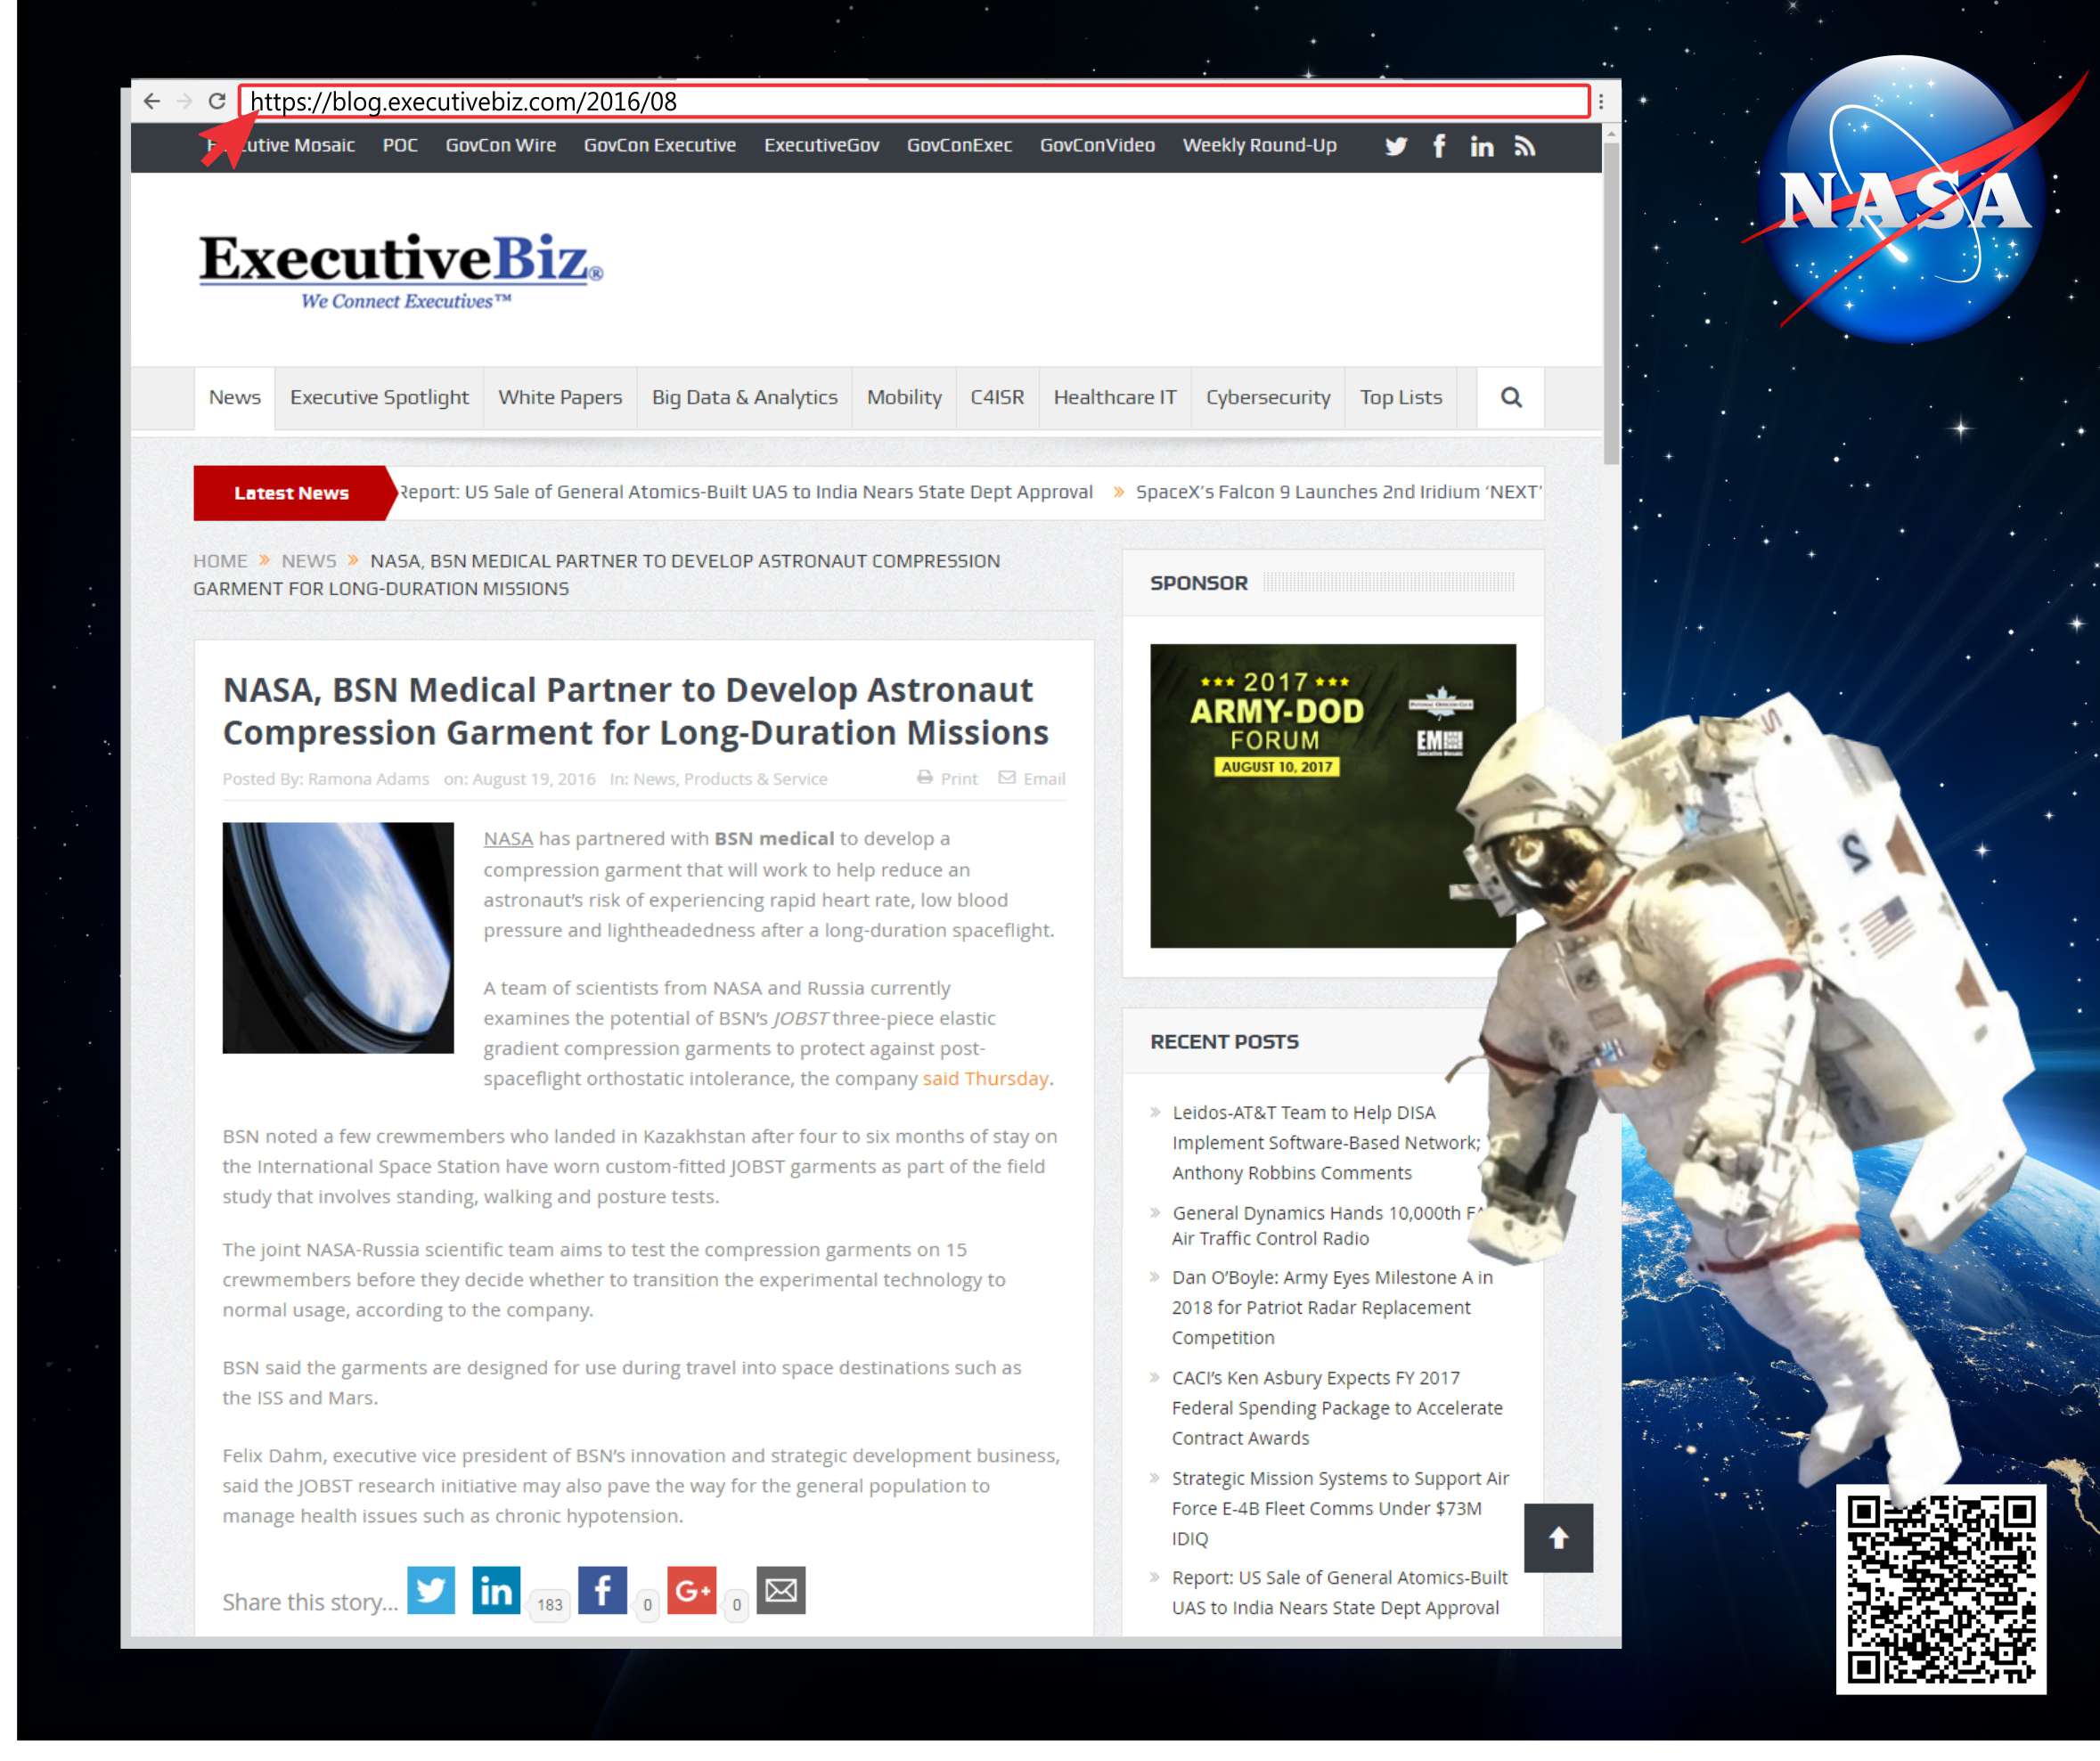Print the article via Print icon
The width and height of the screenshot is (2100, 1761).
tap(947, 778)
